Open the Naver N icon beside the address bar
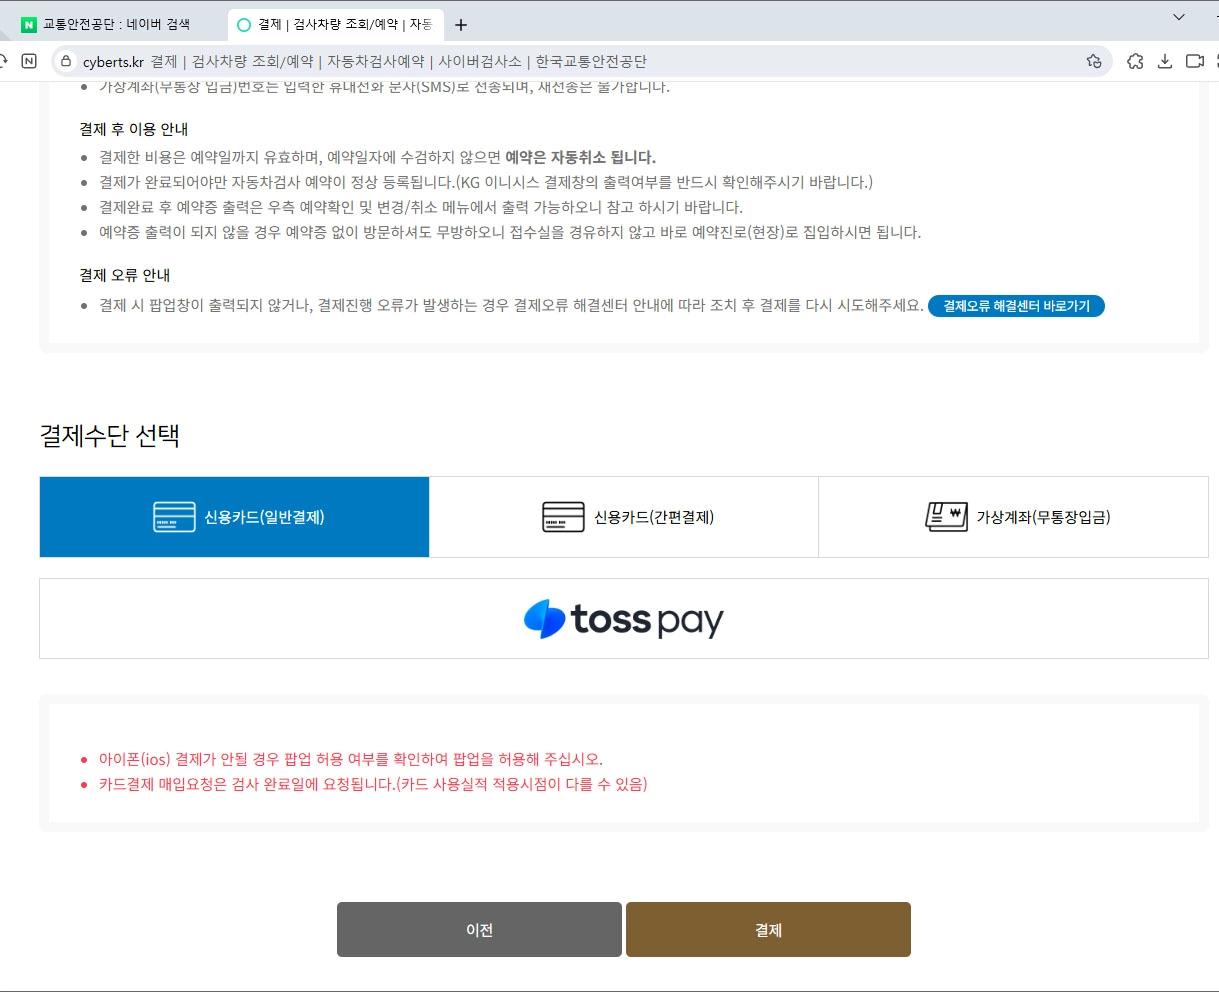 [x=29, y=61]
